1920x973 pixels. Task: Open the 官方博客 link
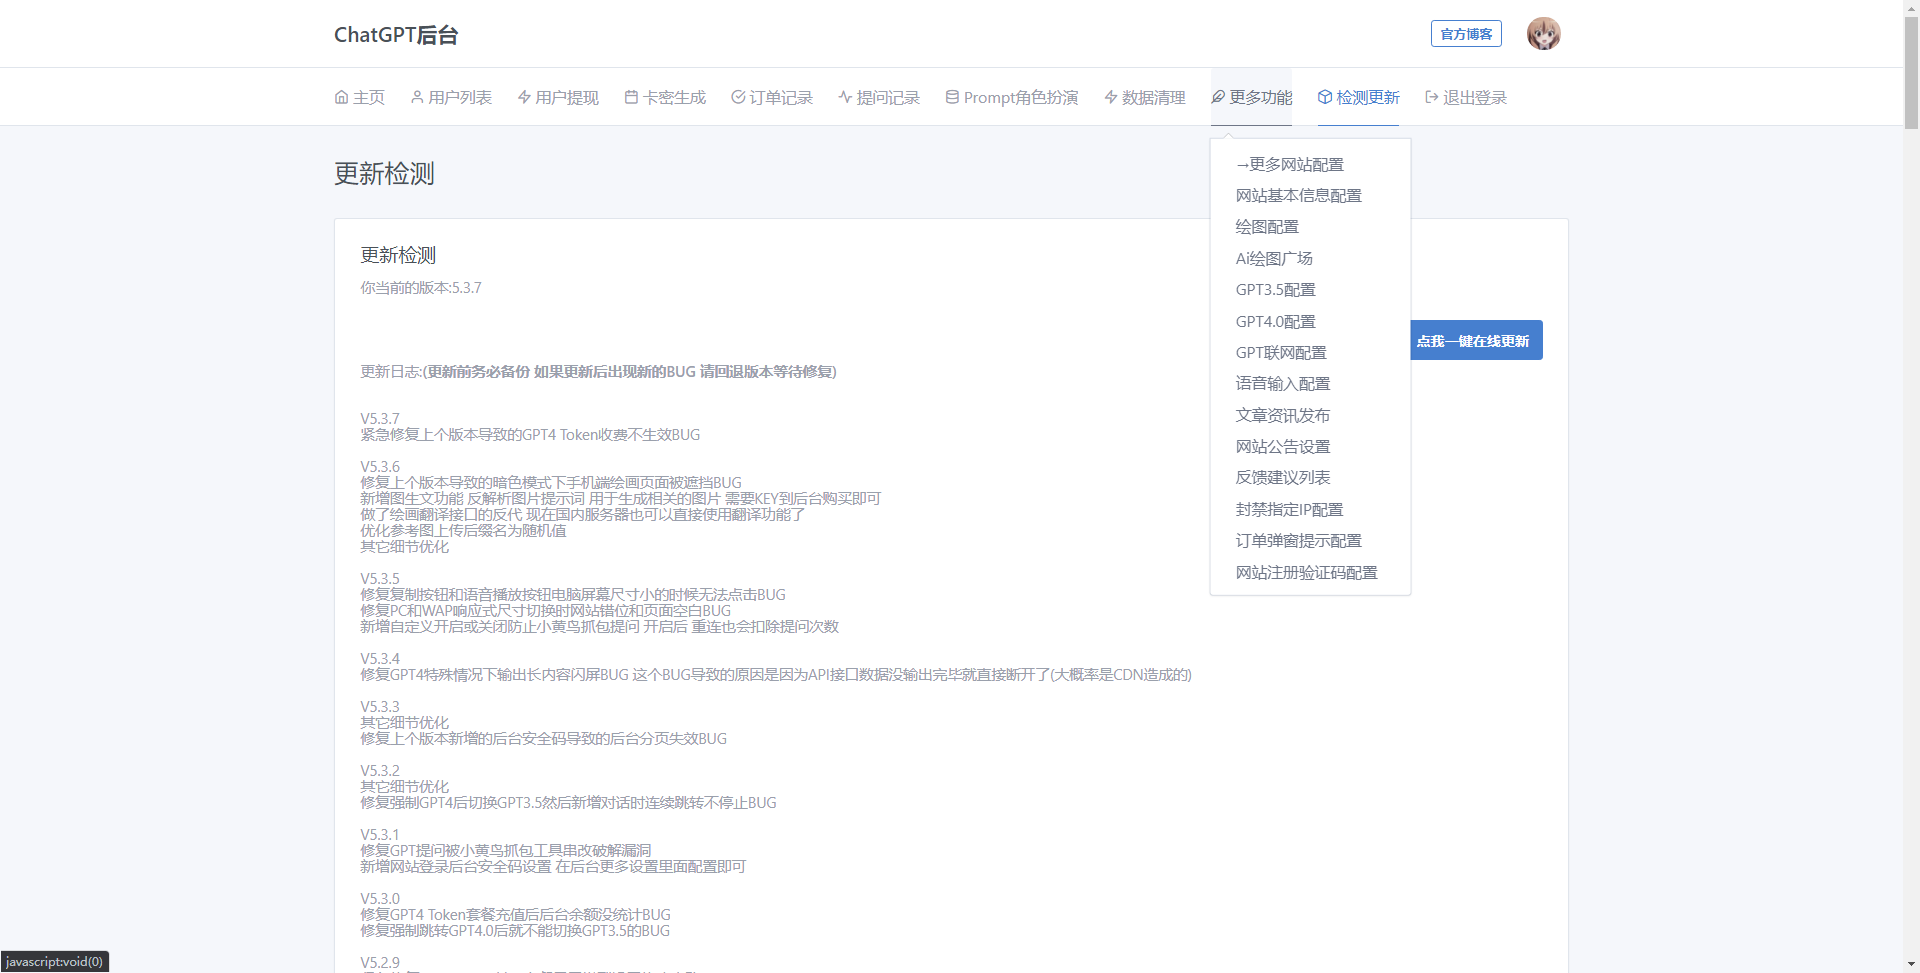[1465, 33]
